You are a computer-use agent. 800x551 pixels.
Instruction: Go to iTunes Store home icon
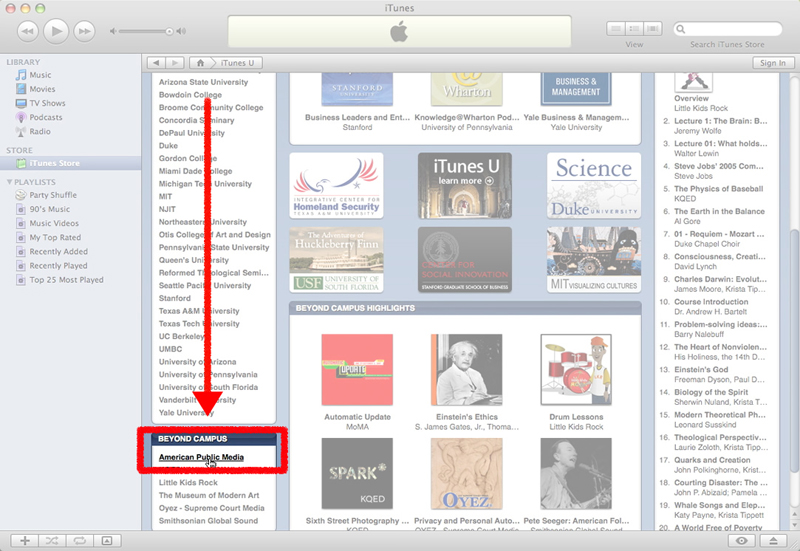coord(201,63)
